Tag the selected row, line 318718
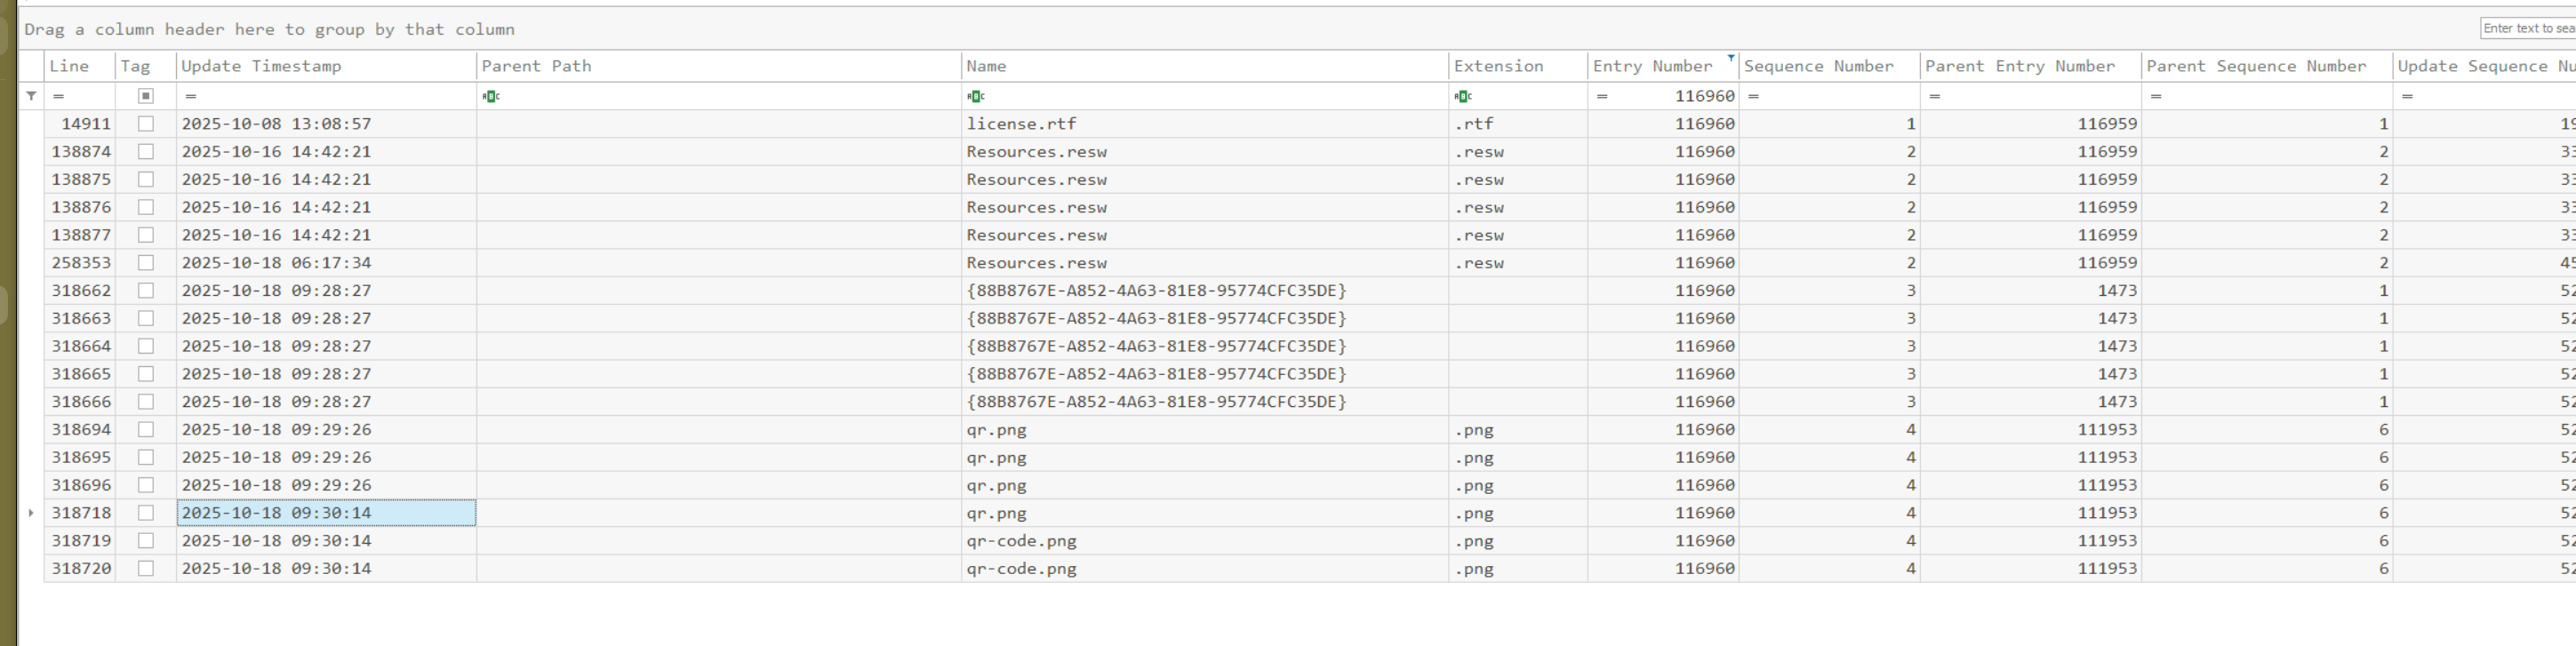Image resolution: width=2576 pixels, height=646 pixels. pos(146,513)
